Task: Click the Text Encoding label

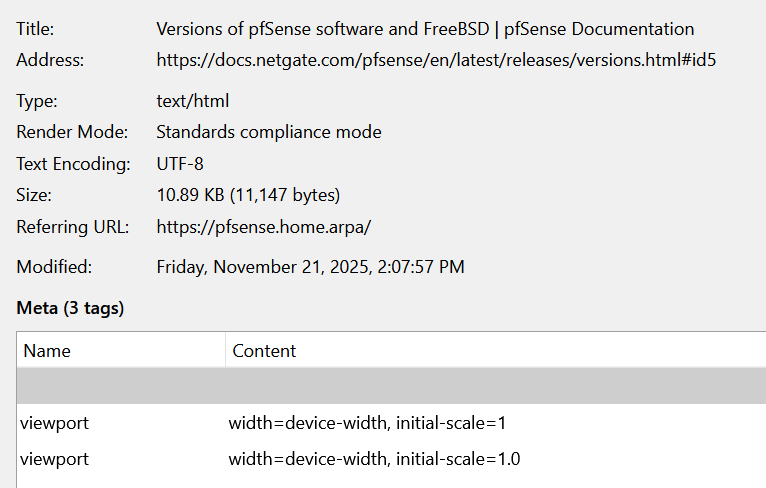Action: pyautogui.click(x=73, y=164)
